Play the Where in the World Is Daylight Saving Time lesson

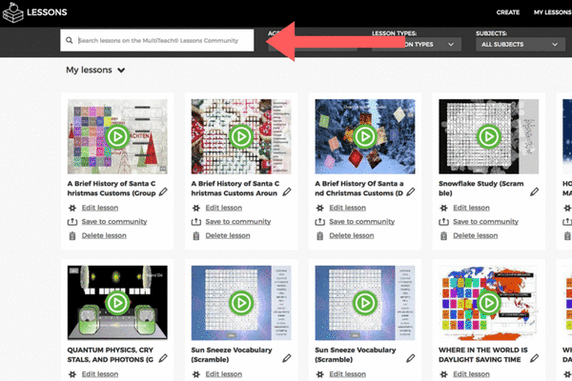coord(489,303)
